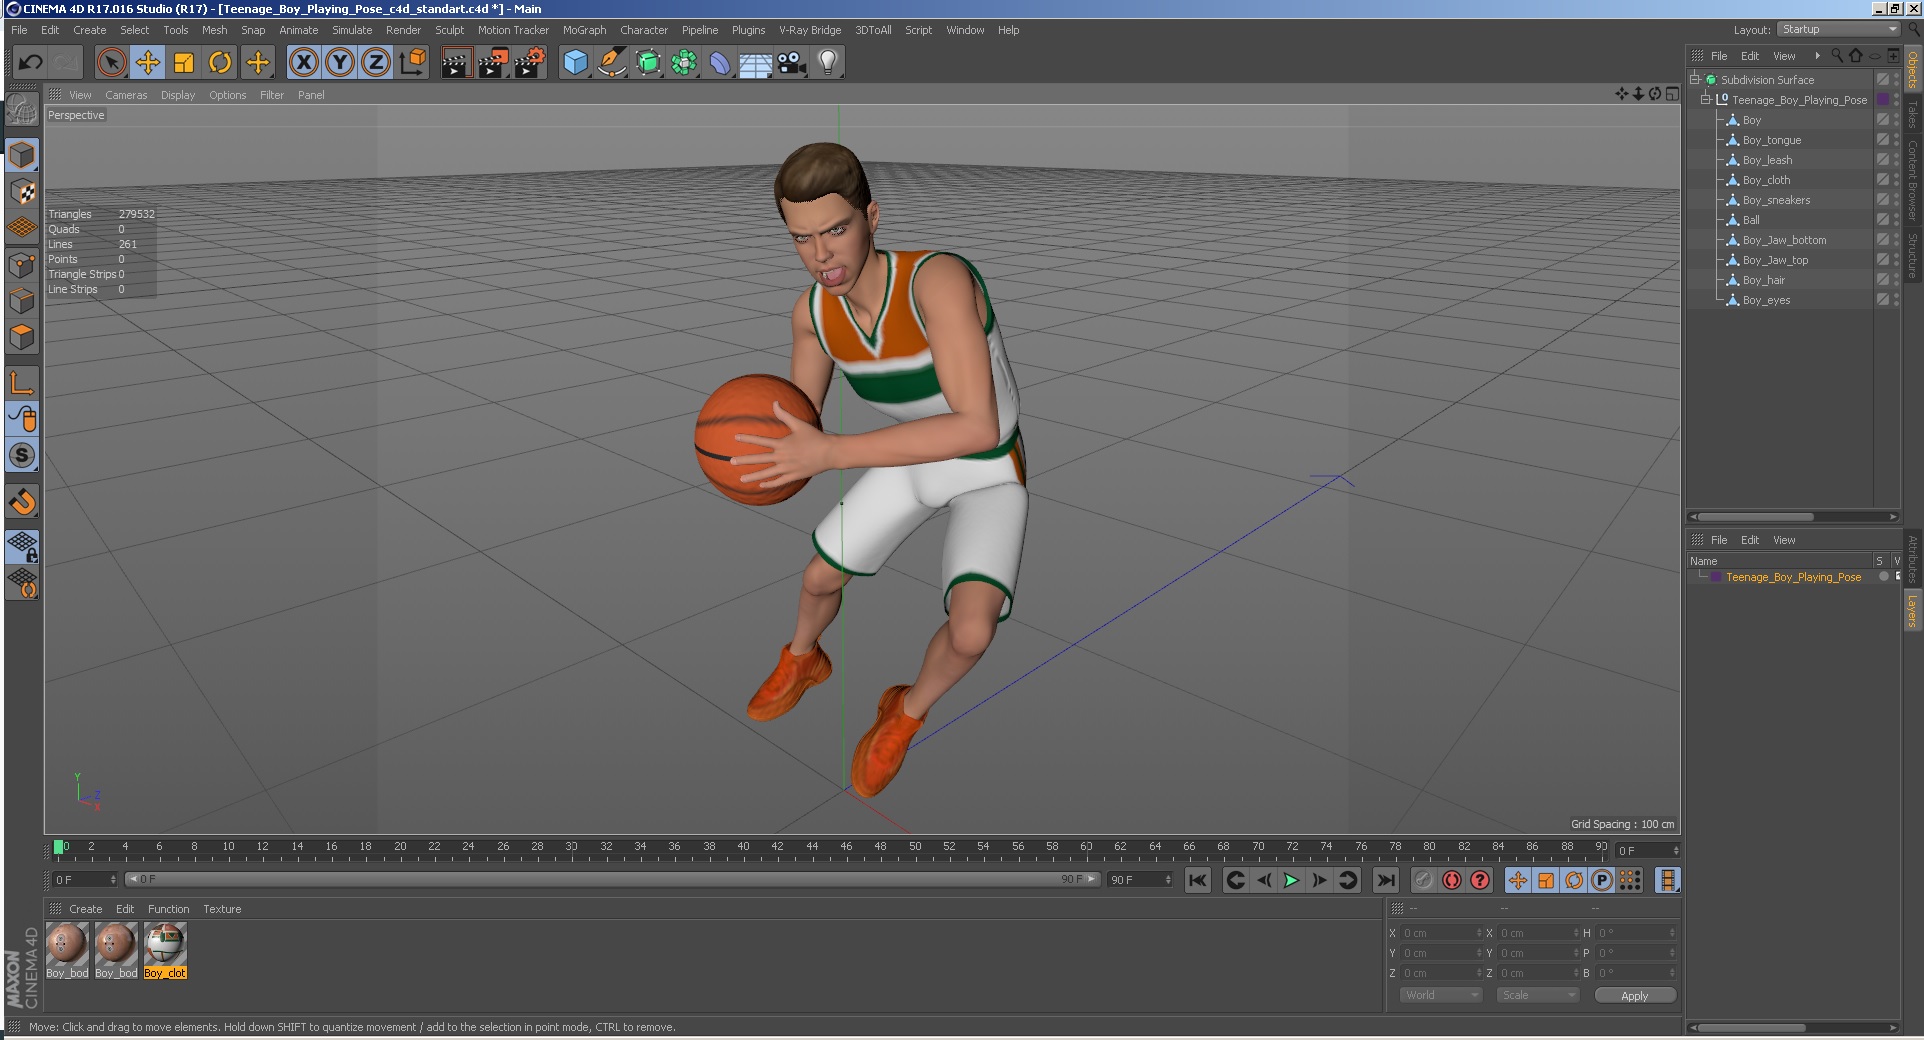
Task: Enable Polygons mode in left toolbar
Action: 22,337
